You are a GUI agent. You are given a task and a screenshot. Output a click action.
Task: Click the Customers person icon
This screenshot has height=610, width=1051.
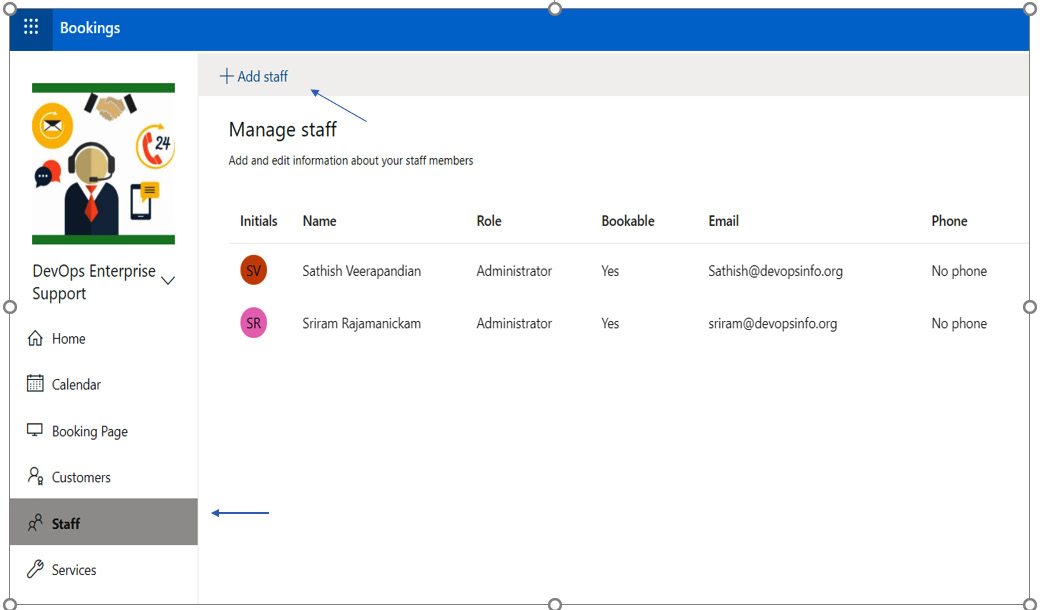(35, 476)
